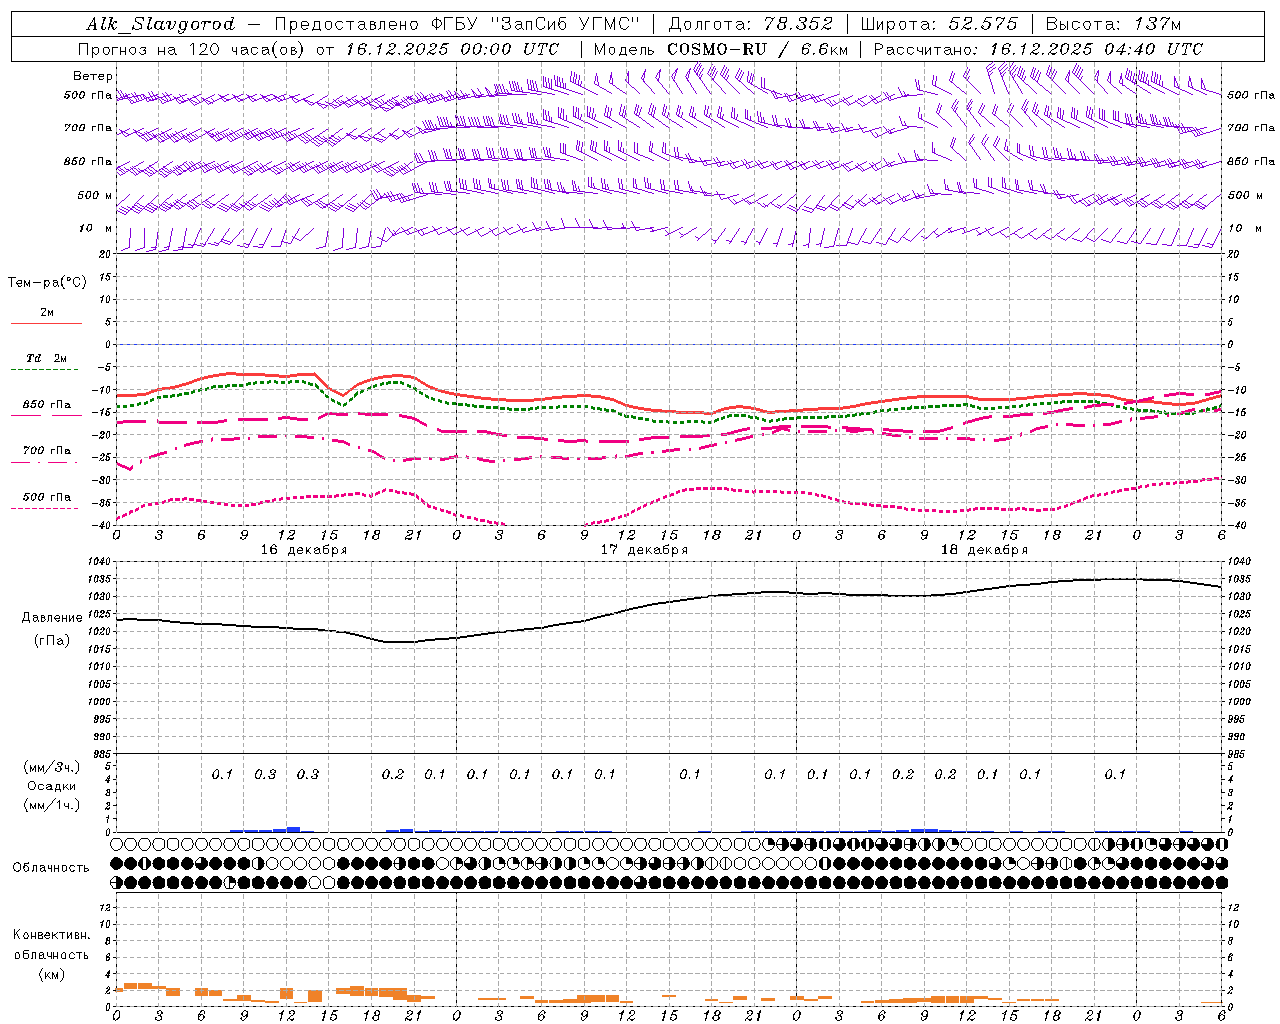Click the left "10 м" wind level label
This screenshot has width=1280, height=1024.
coord(96,228)
